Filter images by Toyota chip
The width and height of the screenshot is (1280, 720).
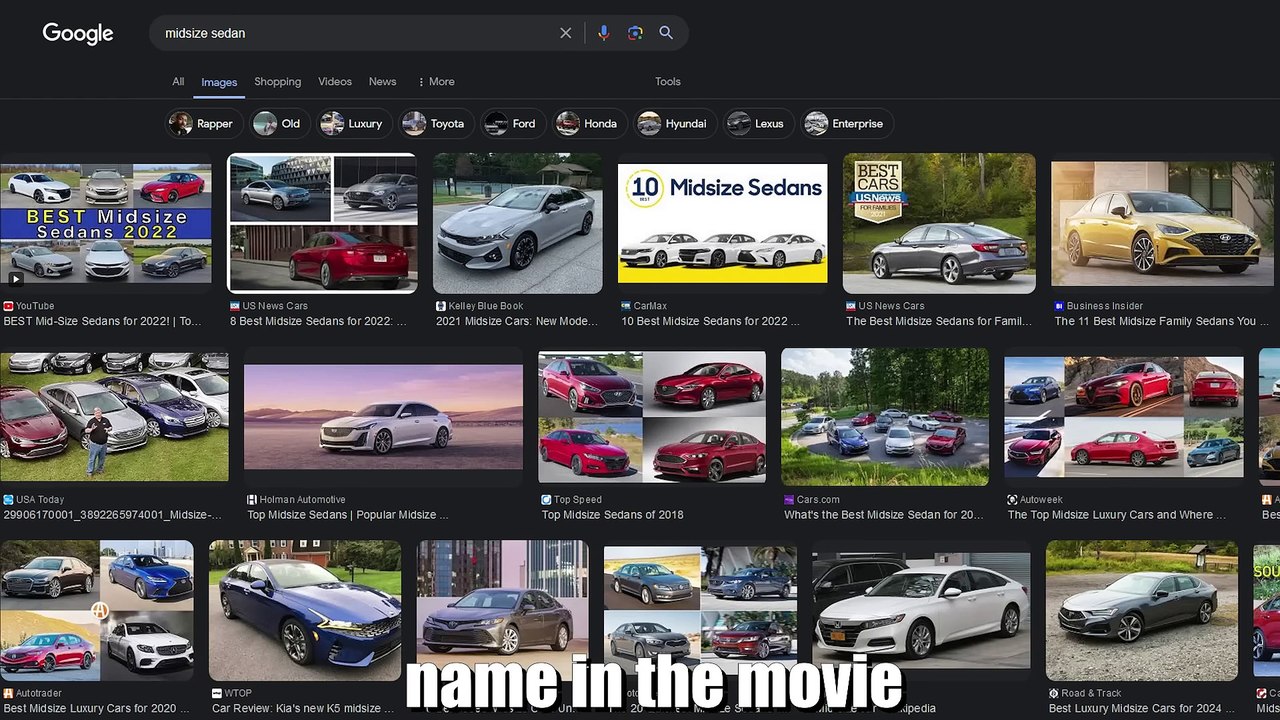pos(435,124)
